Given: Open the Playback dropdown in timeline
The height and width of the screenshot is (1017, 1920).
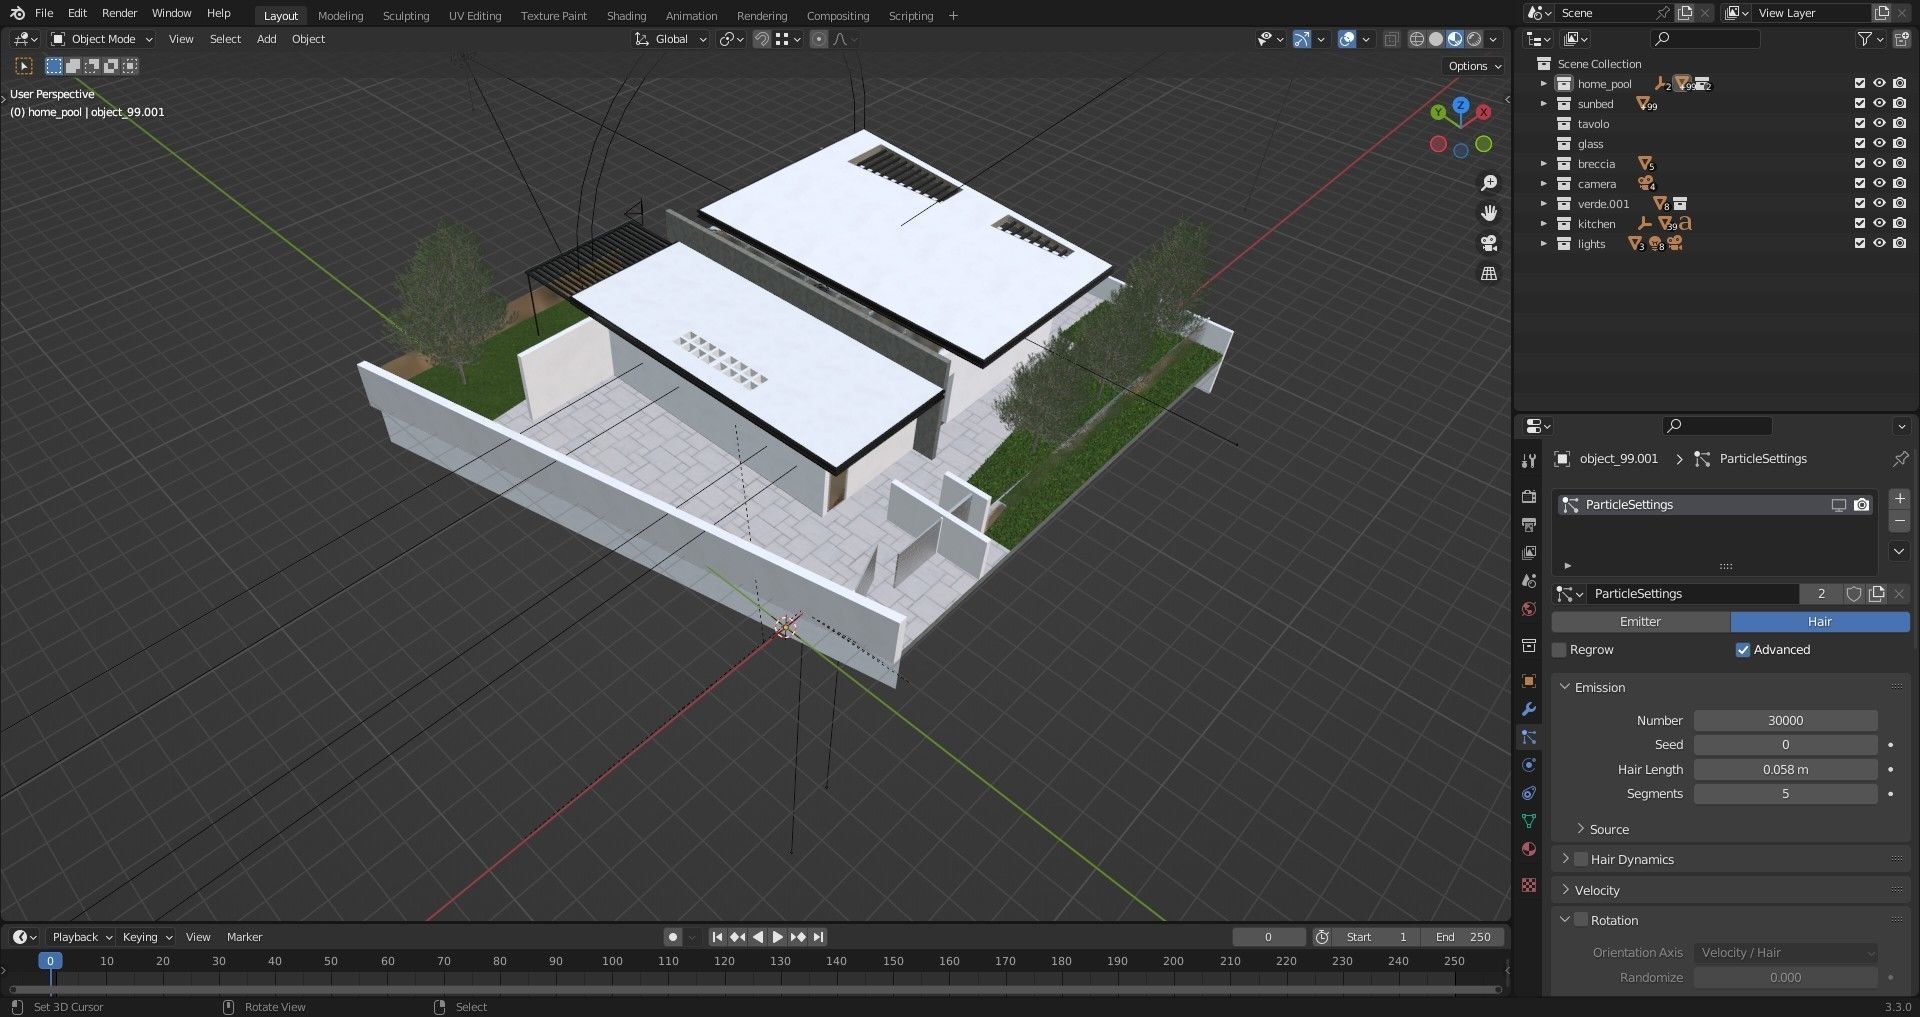Looking at the screenshot, I should [x=81, y=937].
